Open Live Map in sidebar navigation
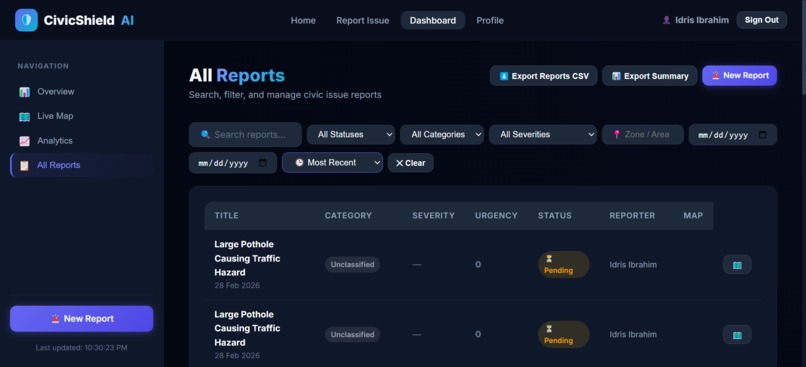 (x=82, y=116)
